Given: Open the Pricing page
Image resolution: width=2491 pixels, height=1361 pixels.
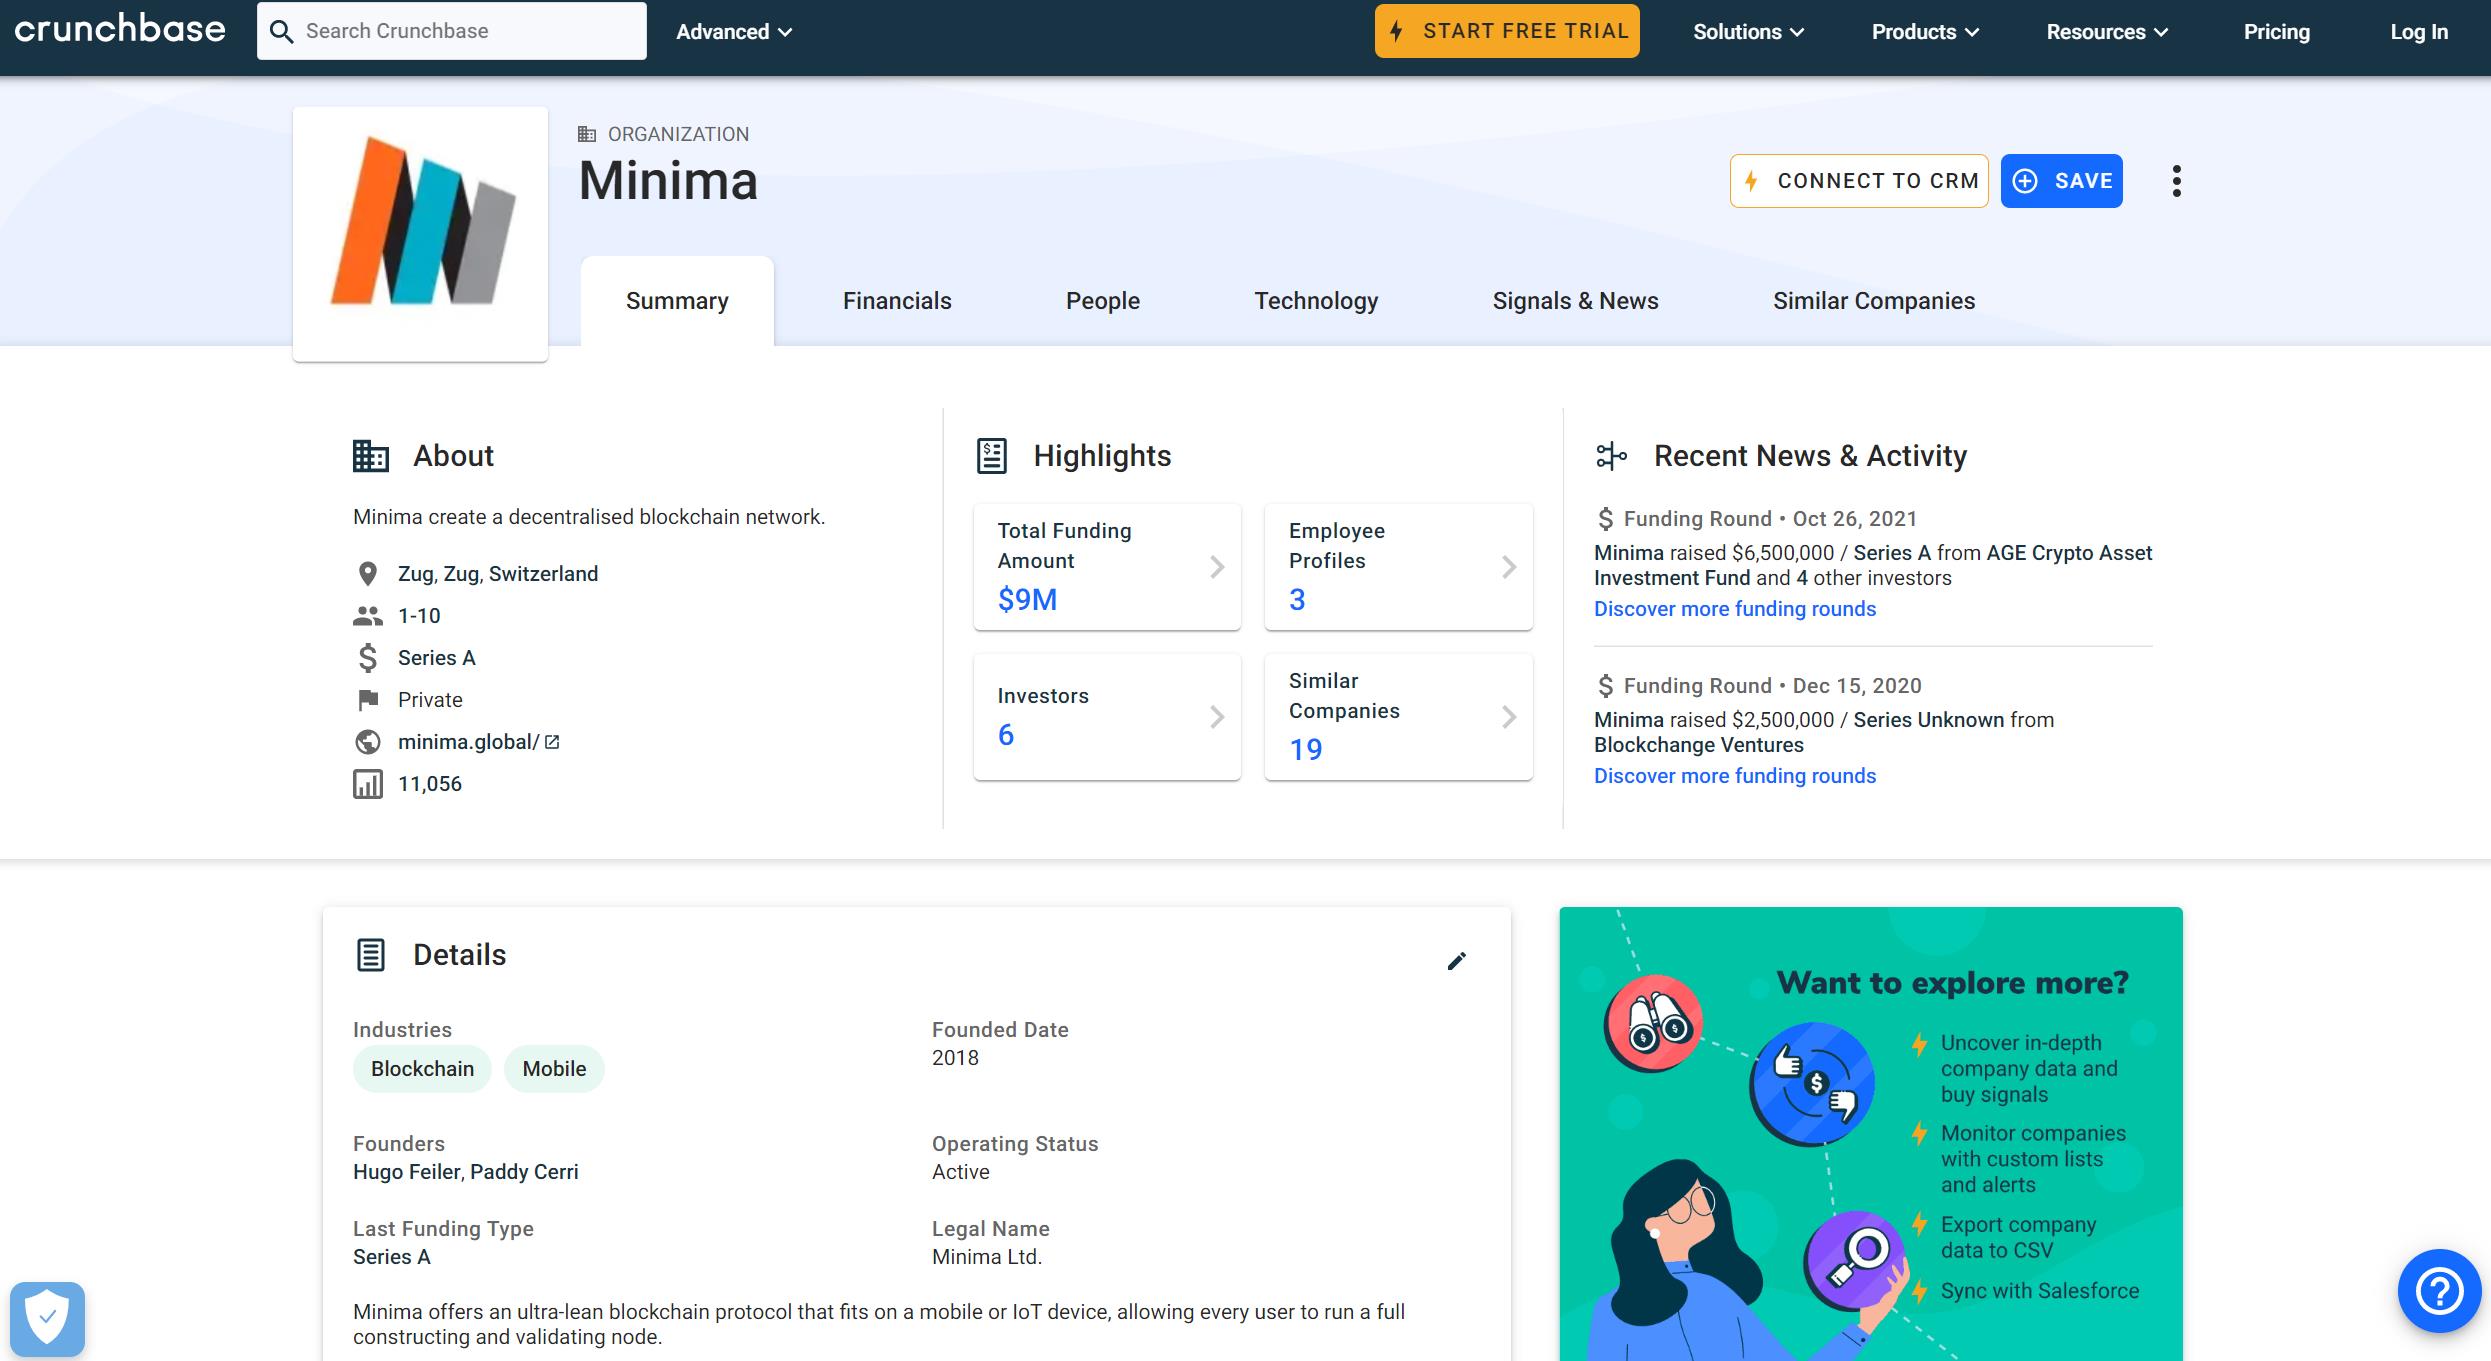Looking at the screenshot, I should click(x=2276, y=32).
